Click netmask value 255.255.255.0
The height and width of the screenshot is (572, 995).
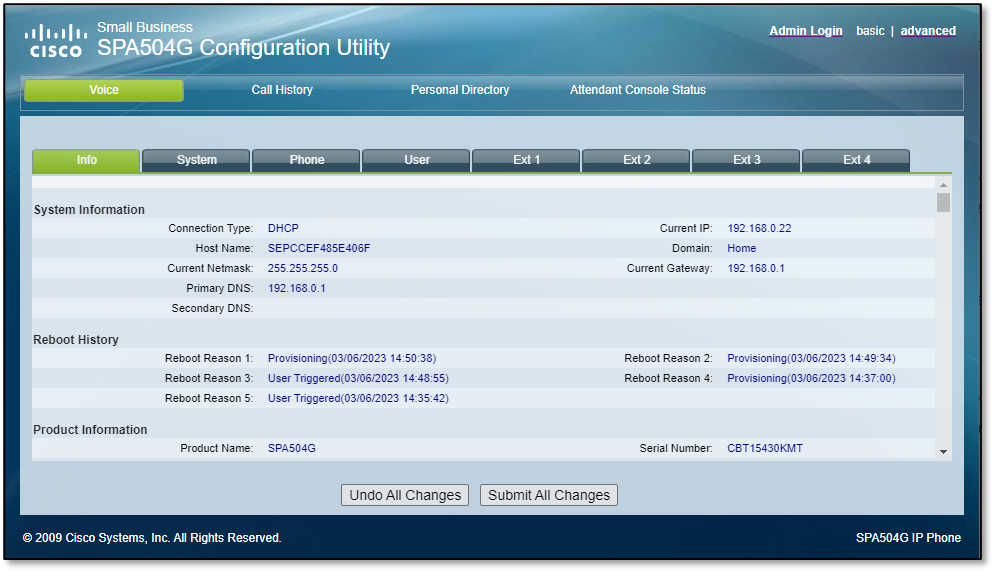(x=303, y=268)
